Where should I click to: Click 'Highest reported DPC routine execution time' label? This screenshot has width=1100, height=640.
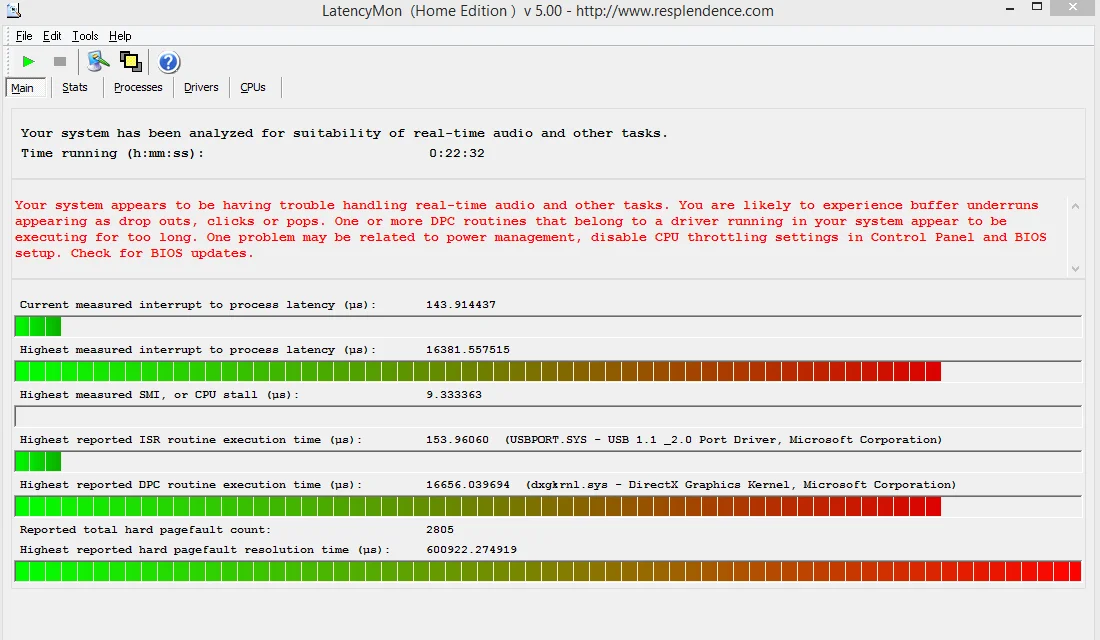191,484
